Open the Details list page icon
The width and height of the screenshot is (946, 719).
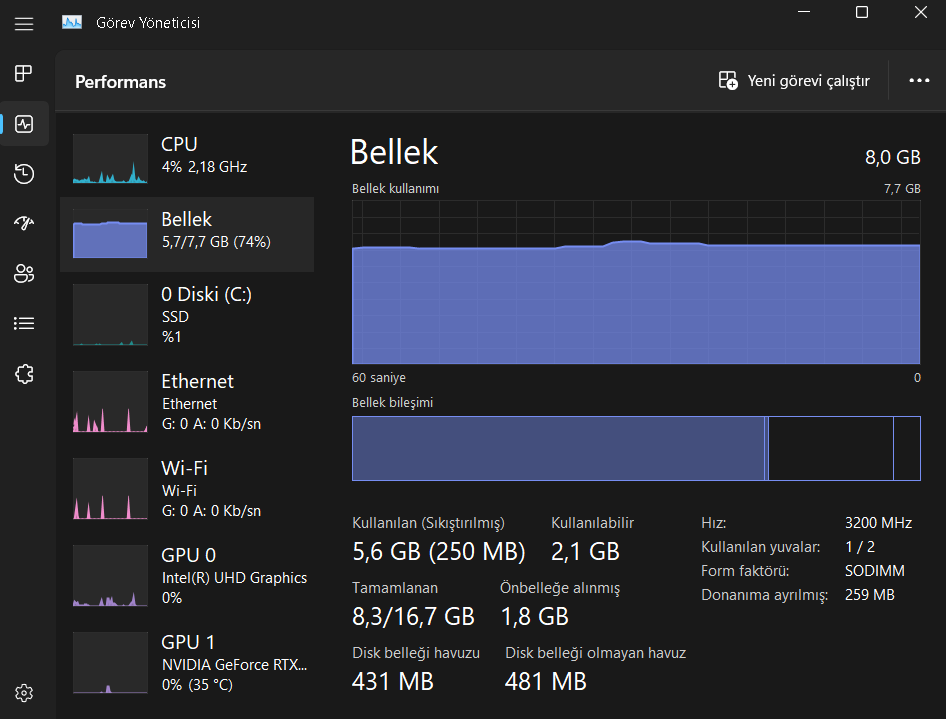click(x=24, y=323)
